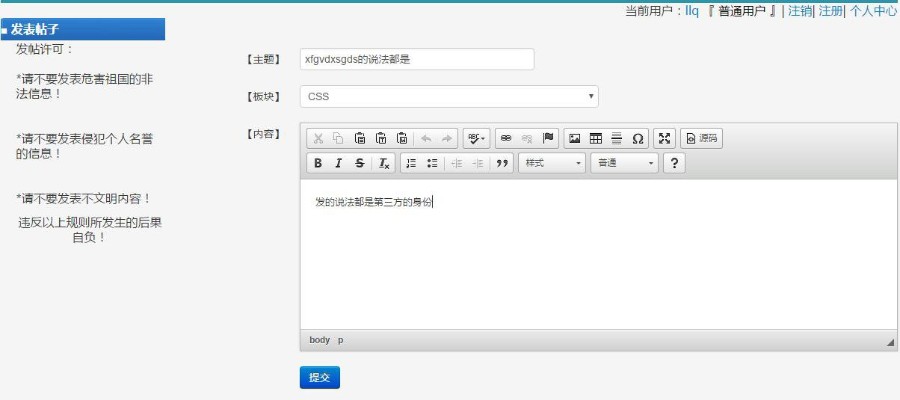Click the Redo arrow icon
The width and height of the screenshot is (900, 400).
(x=447, y=138)
